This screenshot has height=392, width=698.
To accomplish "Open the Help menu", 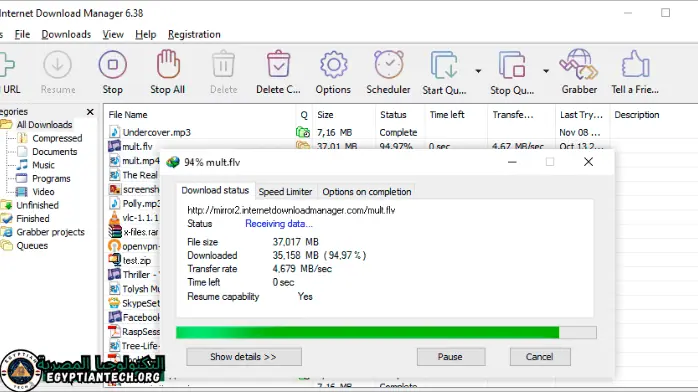I will [146, 34].
